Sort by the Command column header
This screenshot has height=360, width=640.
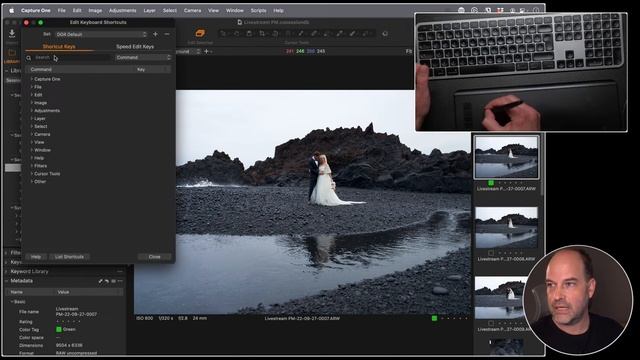[x=41, y=70]
